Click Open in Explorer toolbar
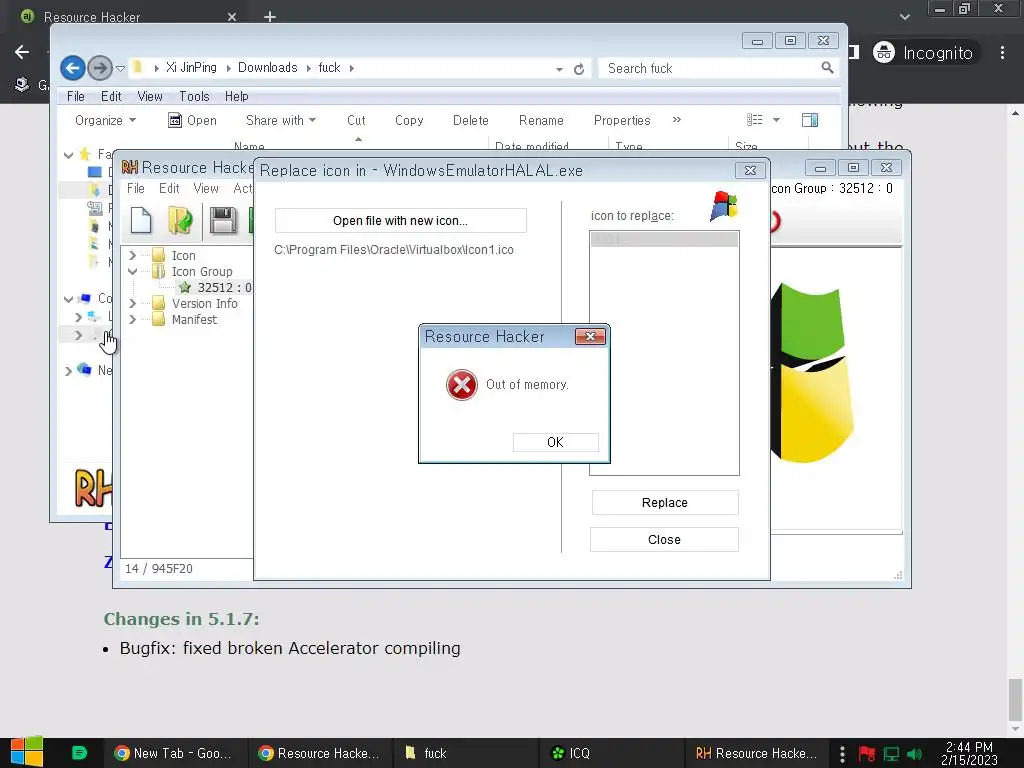1024x768 pixels. [192, 120]
